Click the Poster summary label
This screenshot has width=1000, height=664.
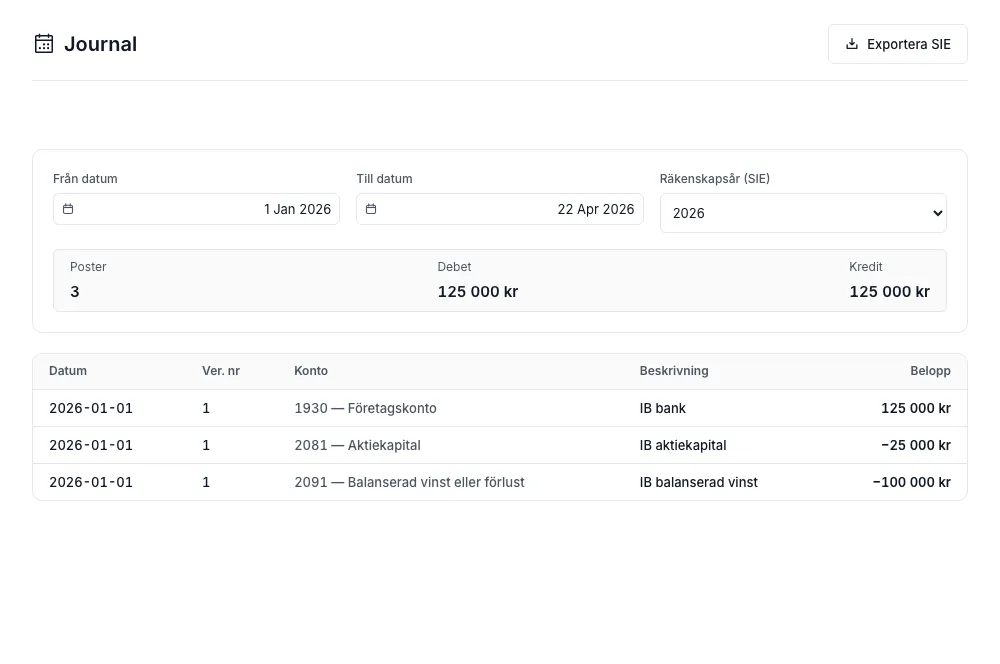(x=88, y=267)
